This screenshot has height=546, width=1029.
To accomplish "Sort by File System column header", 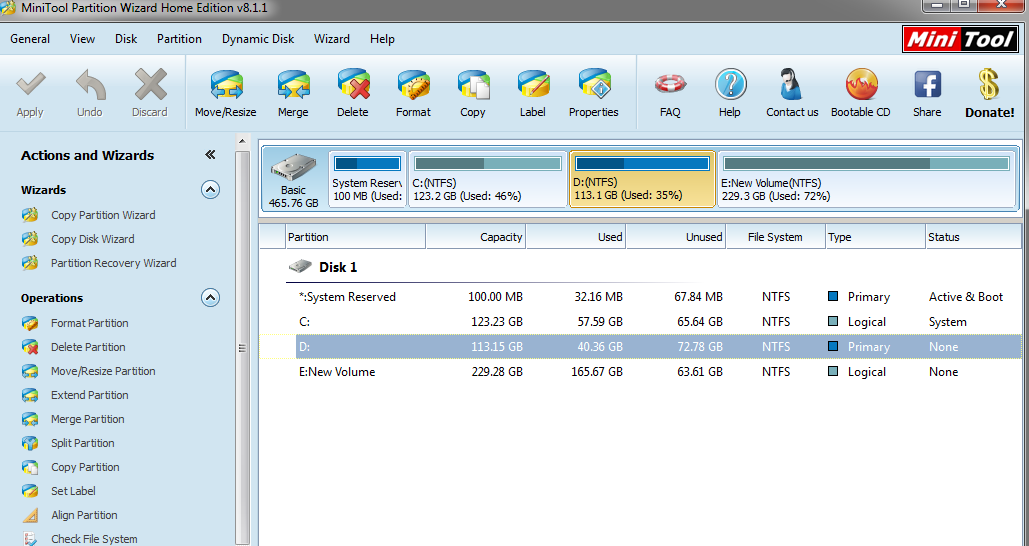I will (x=776, y=237).
